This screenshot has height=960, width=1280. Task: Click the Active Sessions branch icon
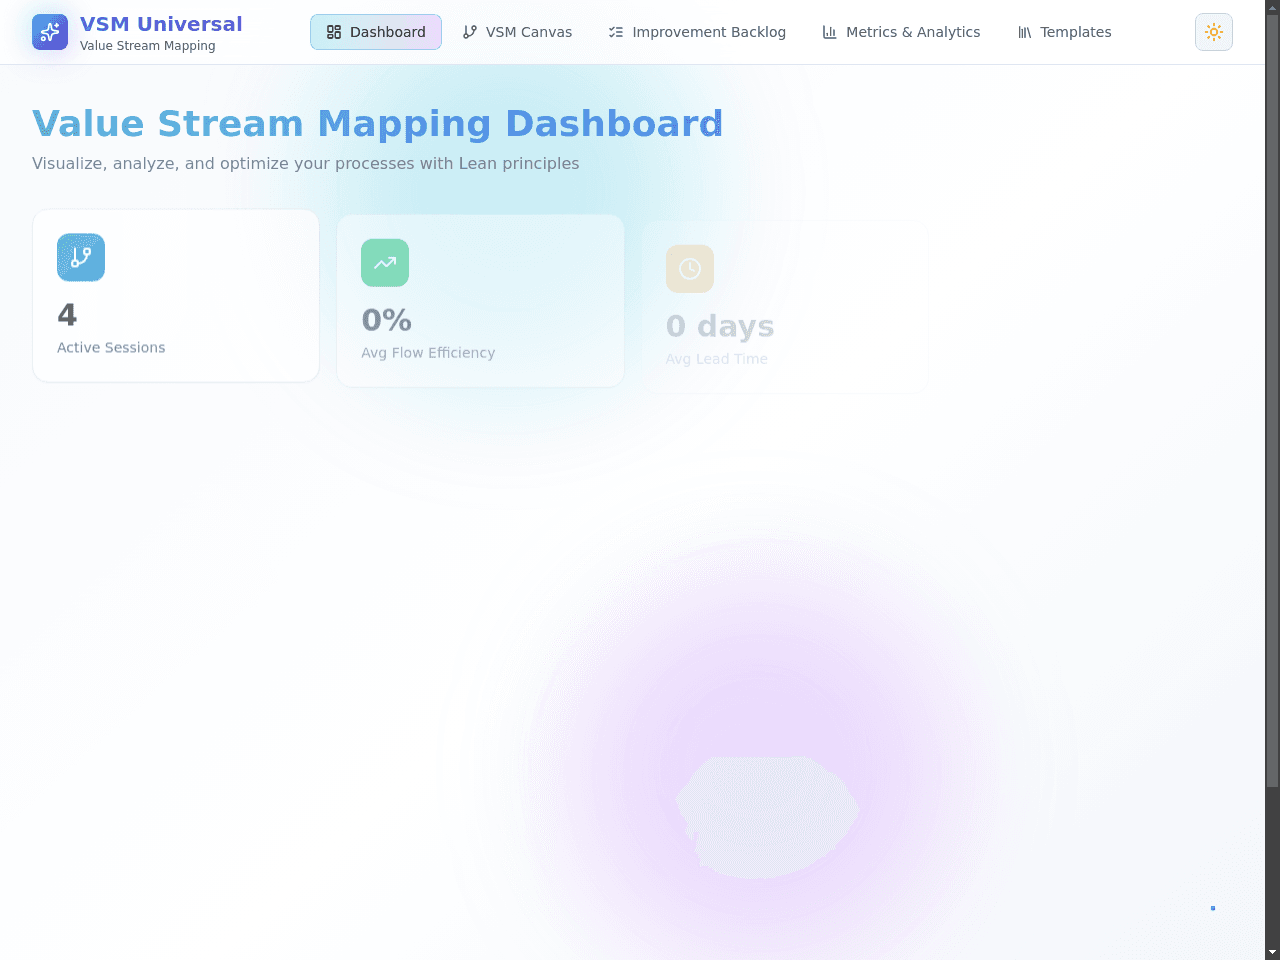[81, 257]
